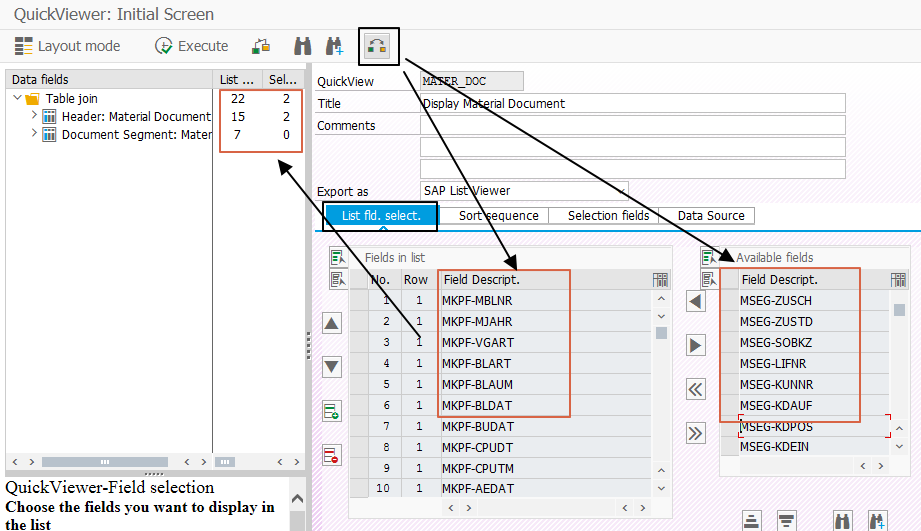The width and height of the screenshot is (921, 531).
Task: Click the QuickView name field MATER_DOC
Action: tap(472, 81)
